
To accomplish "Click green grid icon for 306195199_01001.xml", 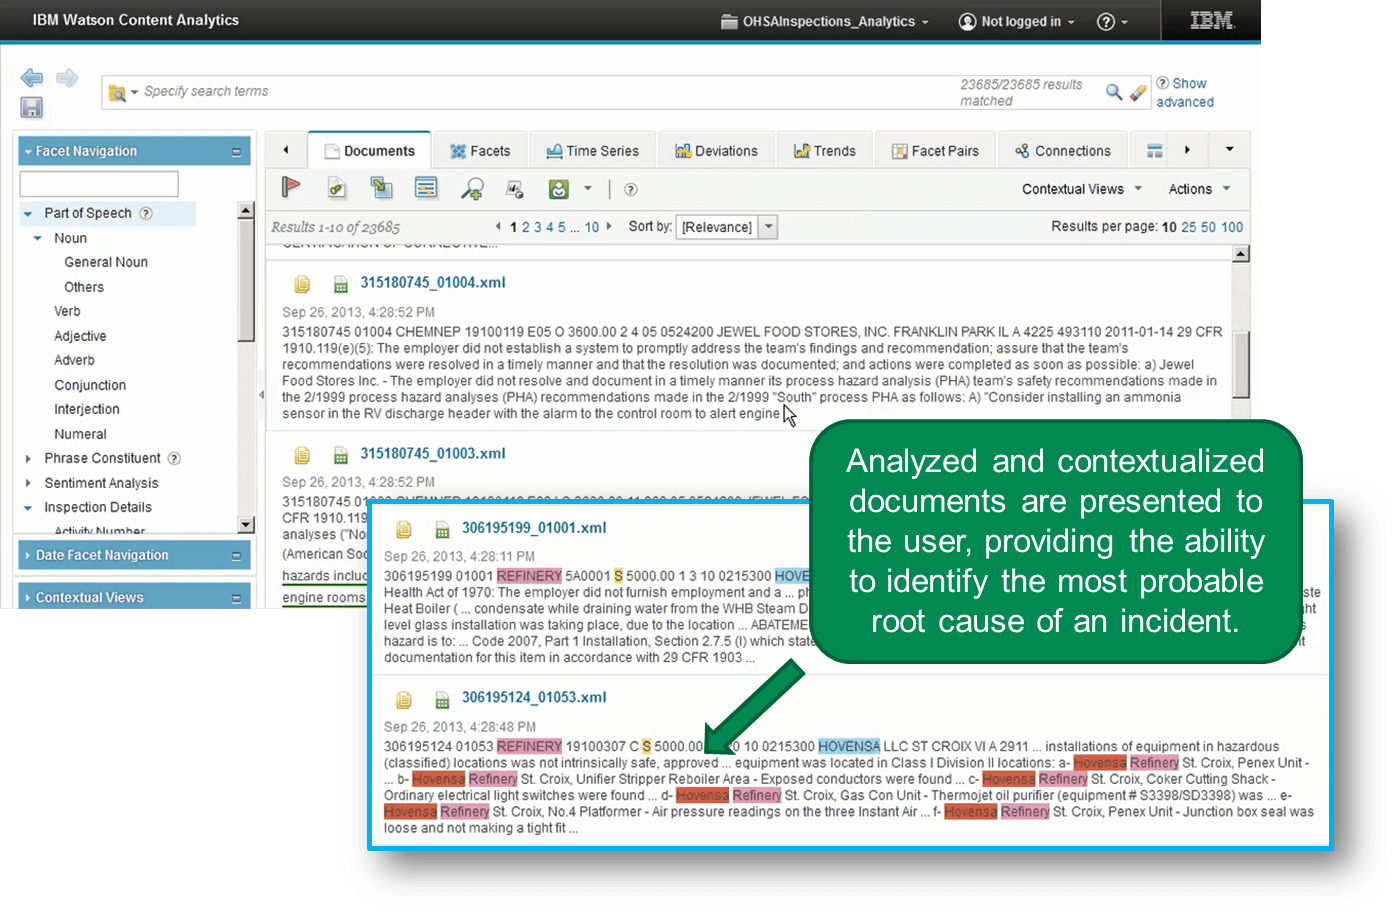I will coord(442,529).
